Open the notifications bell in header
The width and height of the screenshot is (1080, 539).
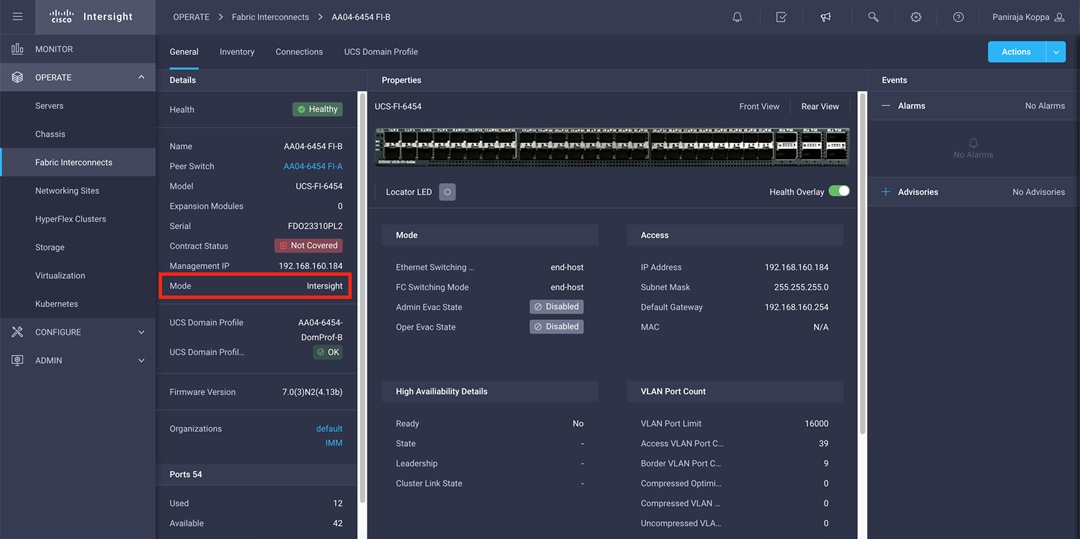point(737,17)
